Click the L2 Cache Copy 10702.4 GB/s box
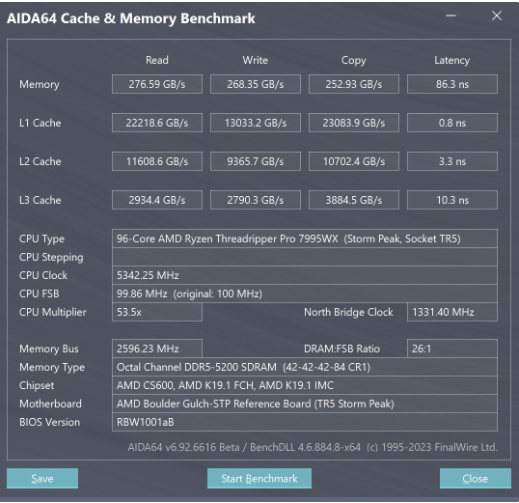519x503 pixels. click(x=354, y=161)
